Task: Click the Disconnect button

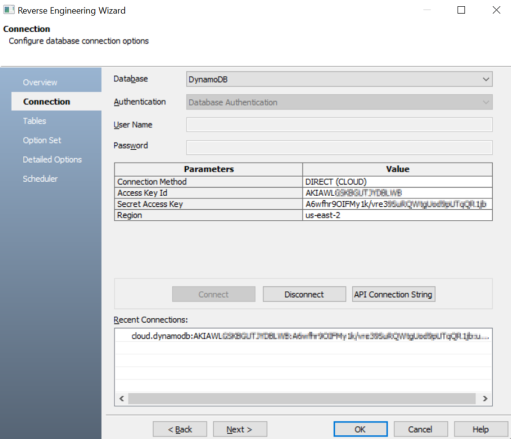Action: coord(304,294)
